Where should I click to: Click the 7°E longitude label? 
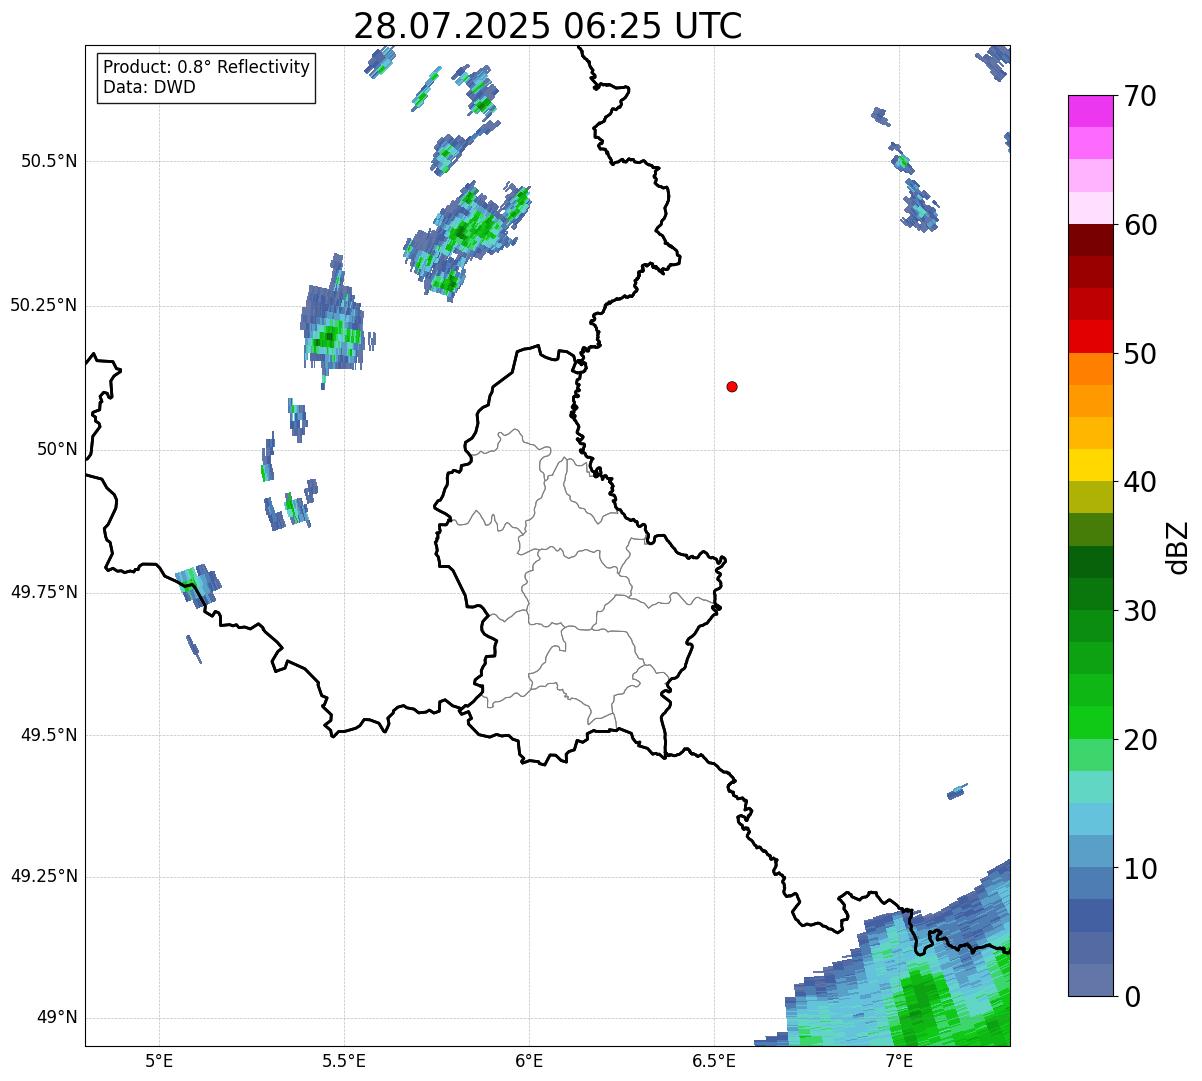coord(899,1060)
